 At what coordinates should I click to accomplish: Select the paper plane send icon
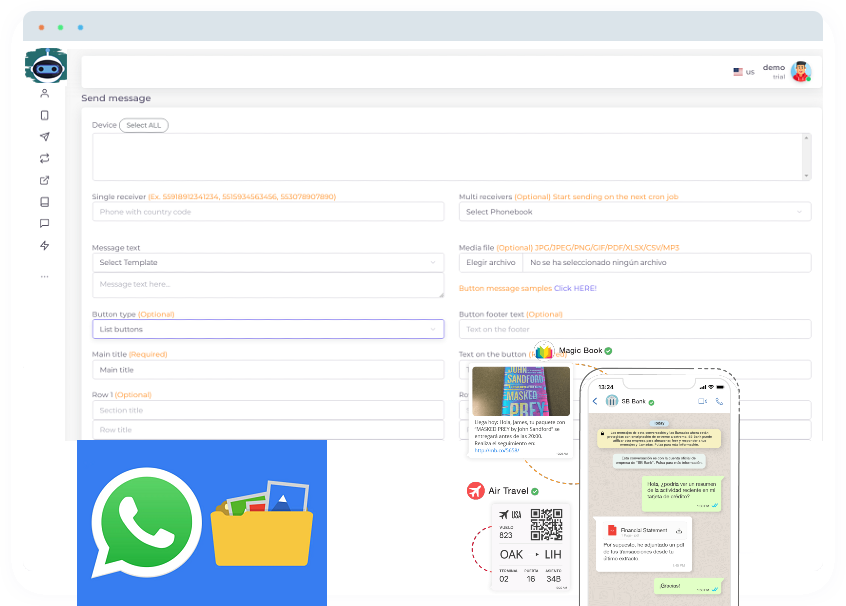pos(45,137)
